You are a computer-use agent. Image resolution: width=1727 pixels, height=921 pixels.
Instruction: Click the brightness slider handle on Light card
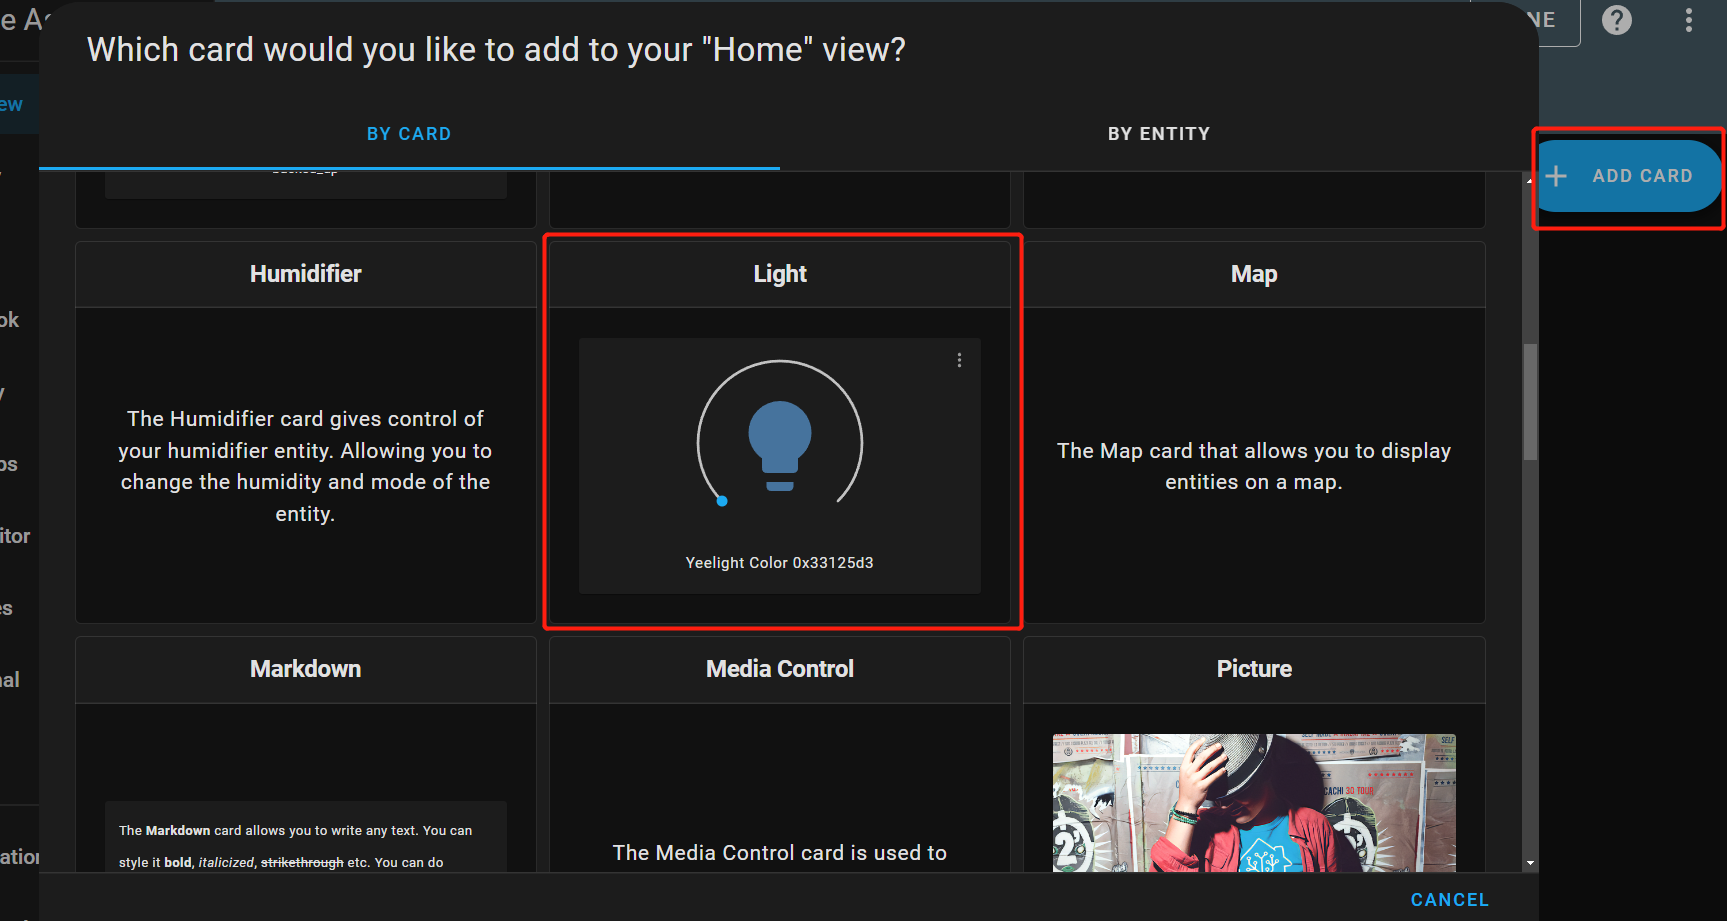(722, 501)
